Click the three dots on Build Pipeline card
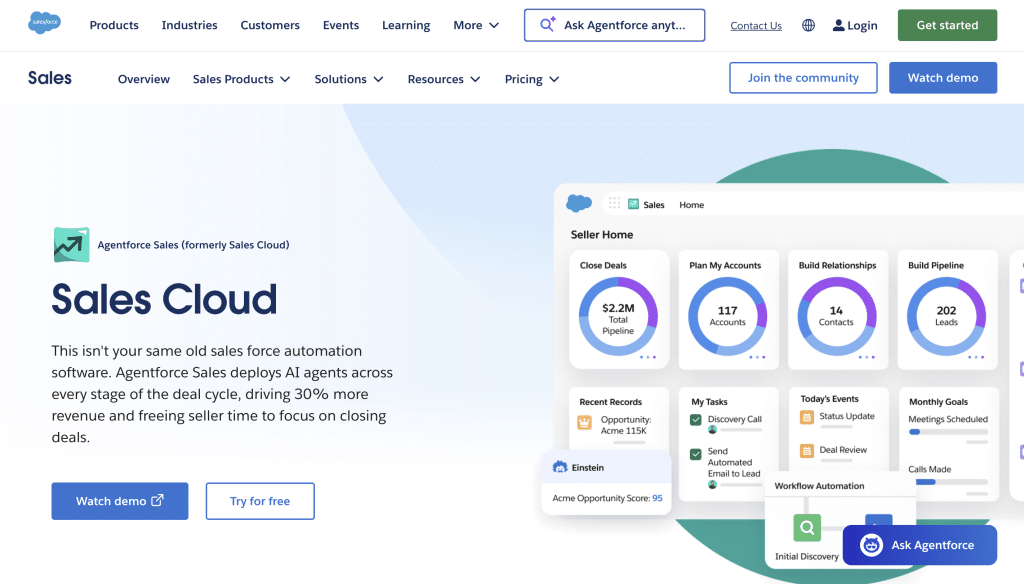Image resolution: width=1024 pixels, height=584 pixels. coord(976,357)
